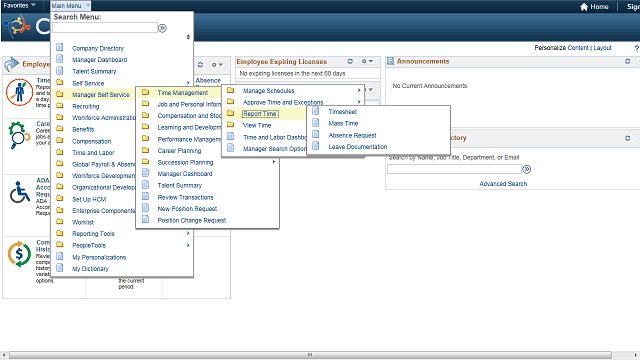Expand Succession Planning submenu arrow
The image size is (640, 360).
[274, 162]
